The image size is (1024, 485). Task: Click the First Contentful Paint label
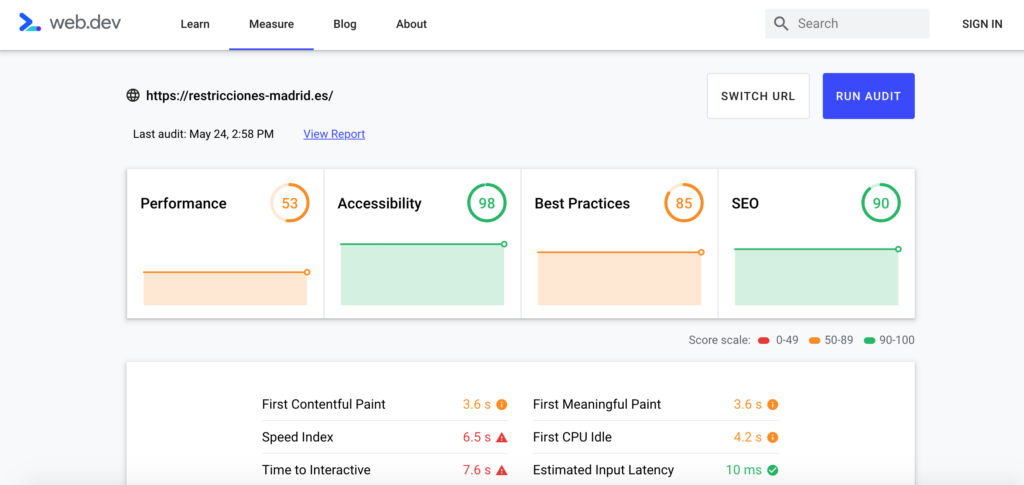(324, 404)
